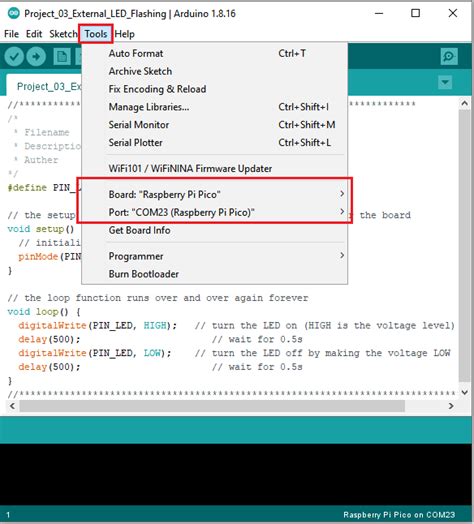Click the black console output area
The width and height of the screenshot is (474, 524).
(236, 475)
